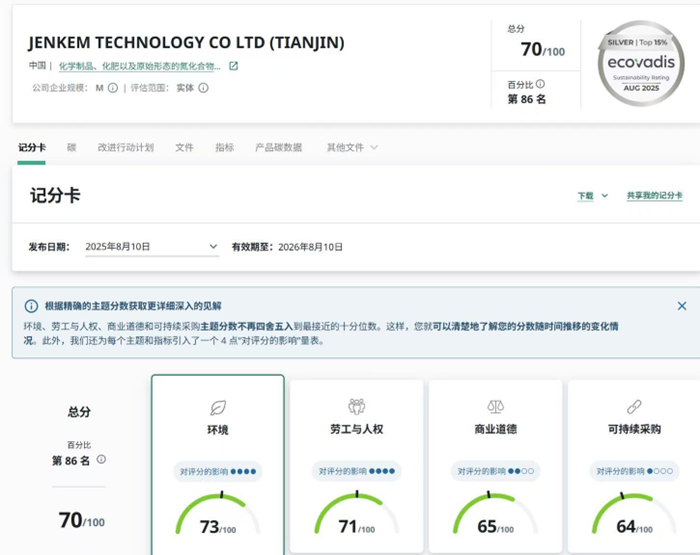The height and width of the screenshot is (555, 700).
Task: Open the 发布日期 date dropdown
Action: coord(152,246)
